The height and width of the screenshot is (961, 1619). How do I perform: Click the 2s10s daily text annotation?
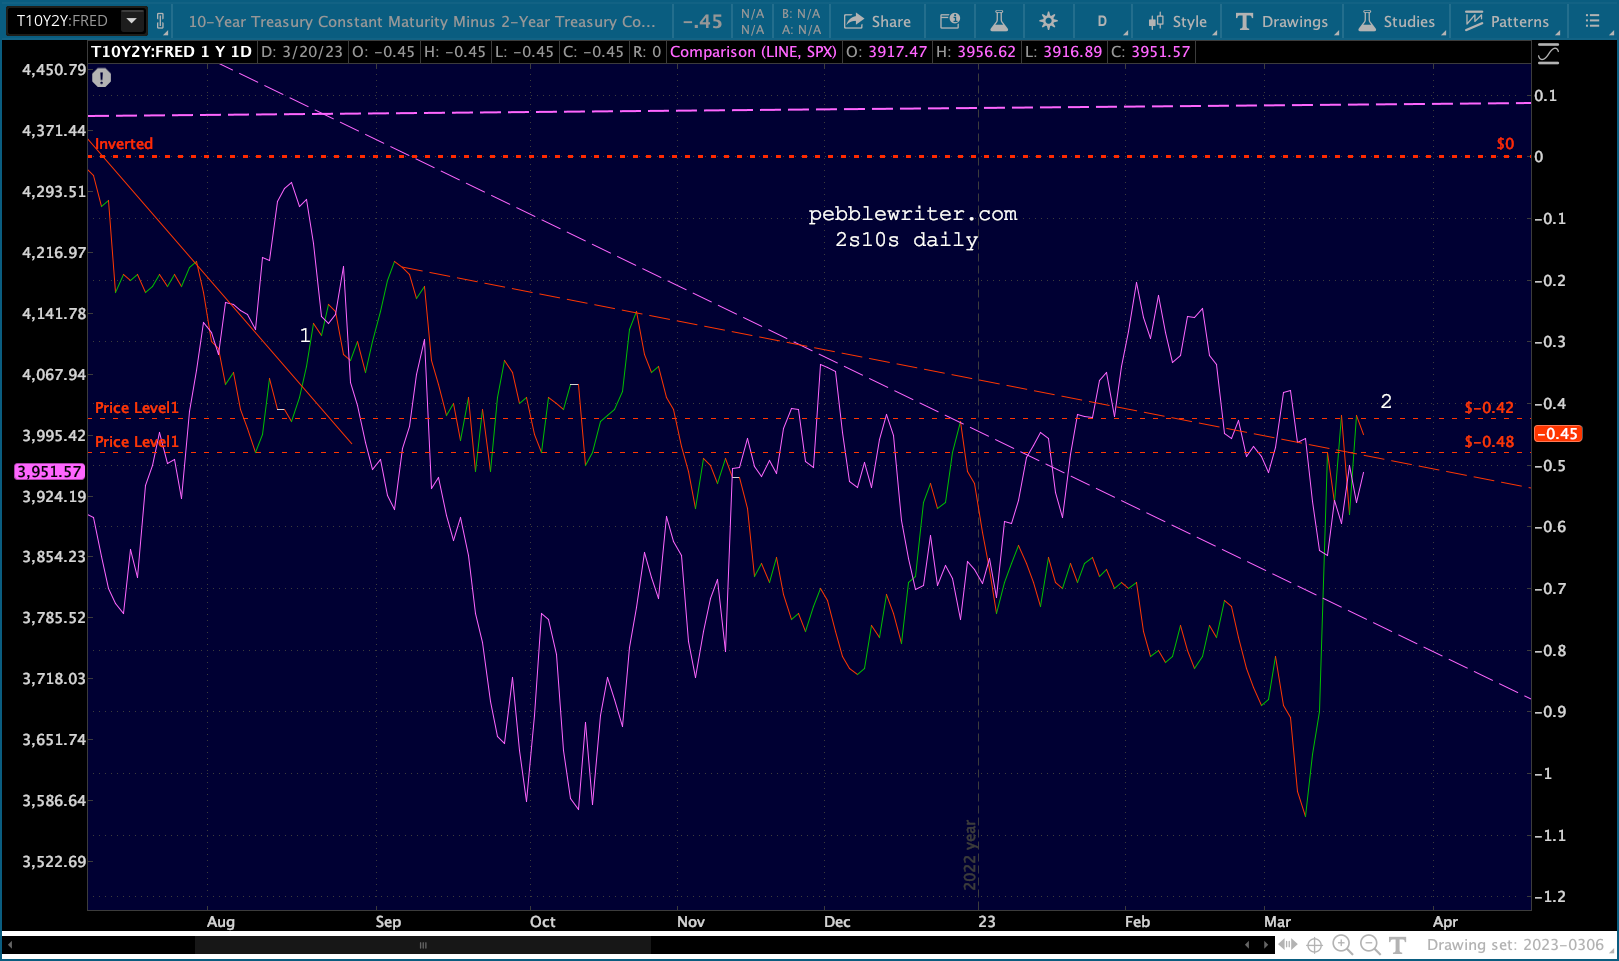(907, 240)
